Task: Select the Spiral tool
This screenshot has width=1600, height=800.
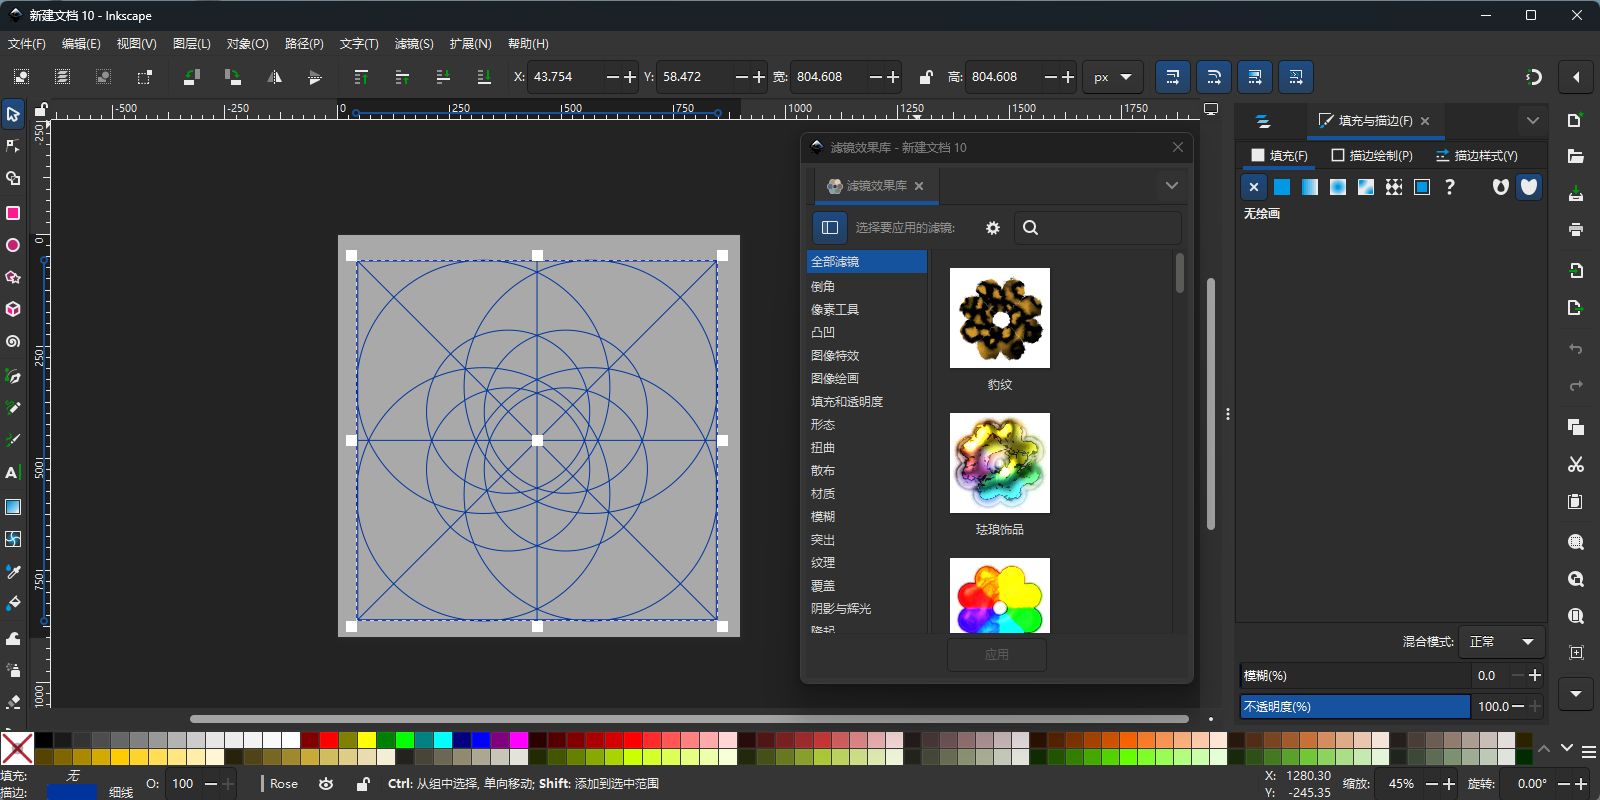Action: pyautogui.click(x=13, y=342)
